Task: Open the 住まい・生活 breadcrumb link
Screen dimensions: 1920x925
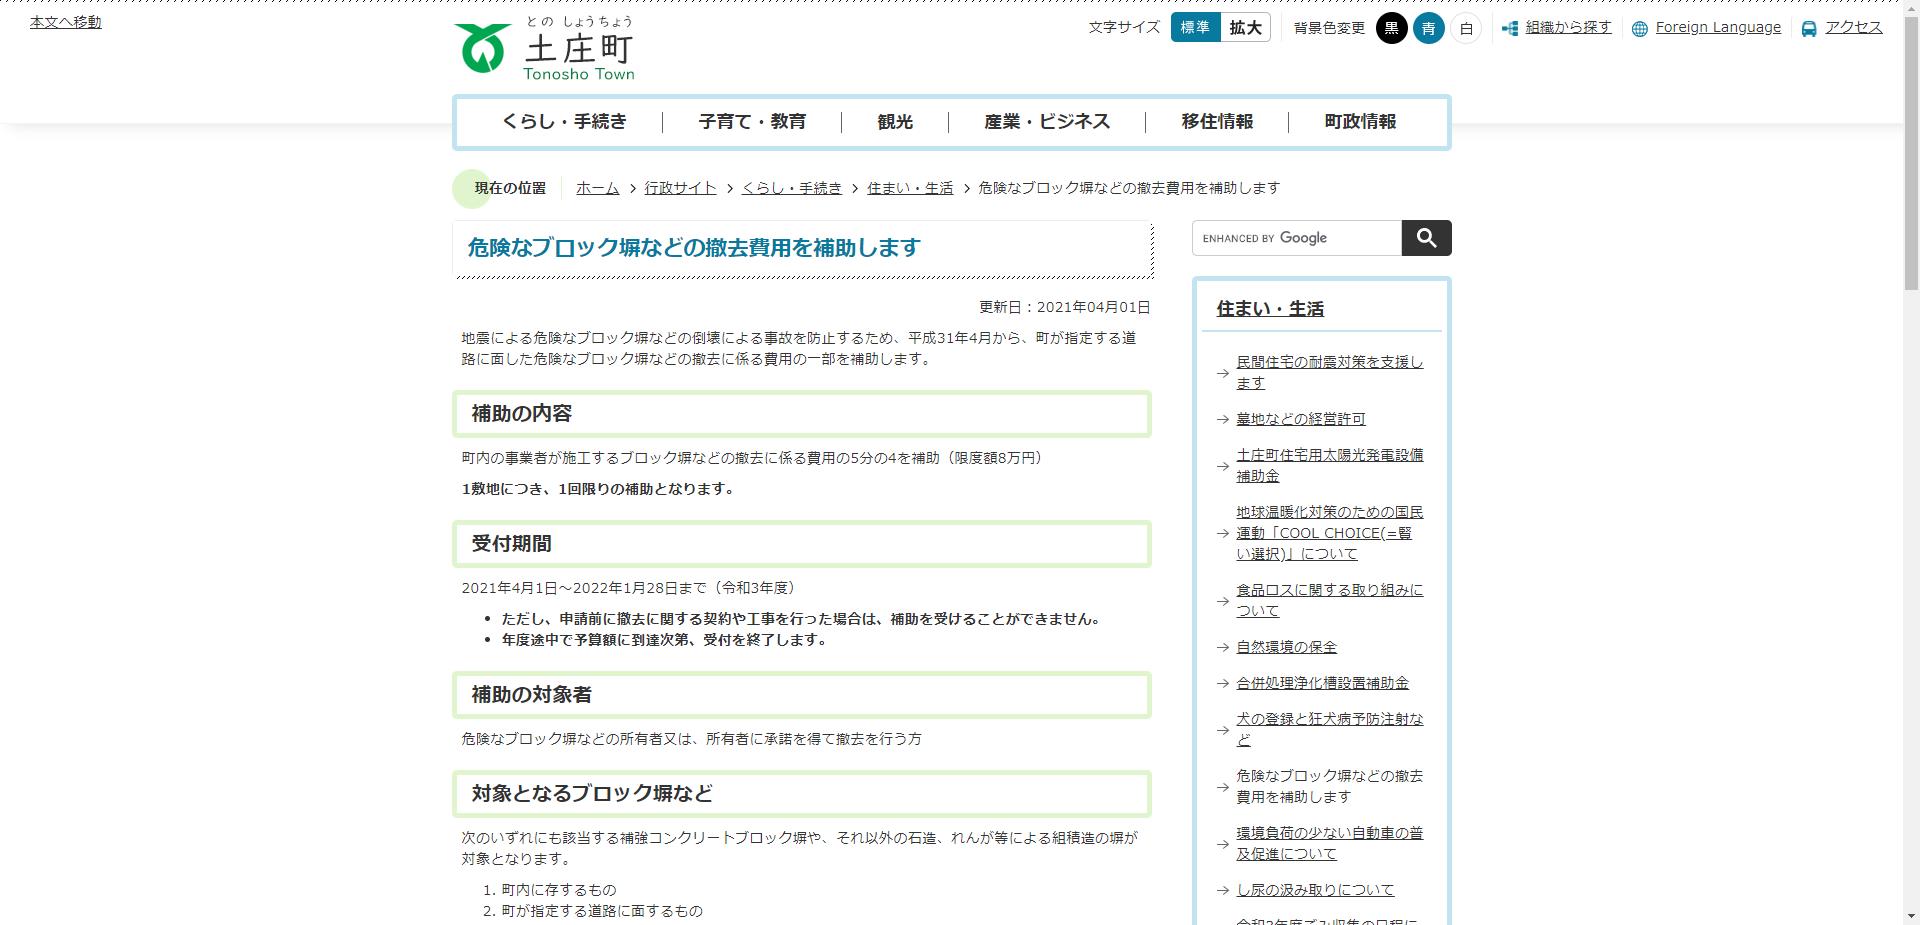Action: (909, 188)
